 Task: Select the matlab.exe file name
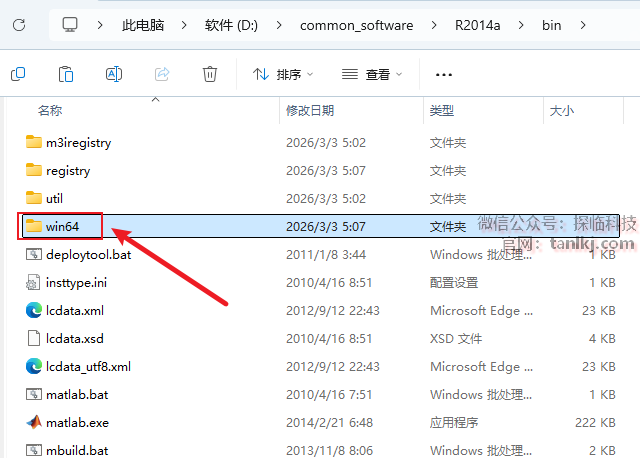tap(77, 422)
